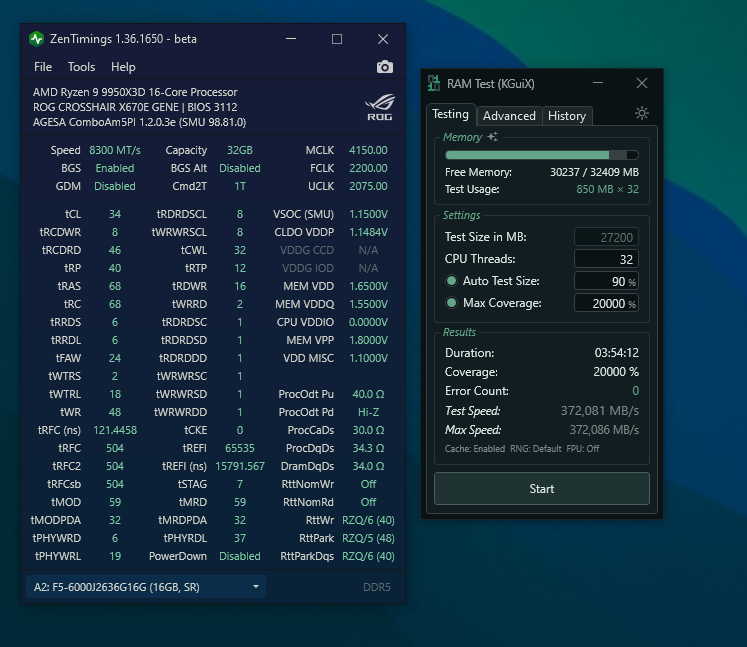
Task: Click the FCLK value 2200.00
Action: click(x=368, y=168)
